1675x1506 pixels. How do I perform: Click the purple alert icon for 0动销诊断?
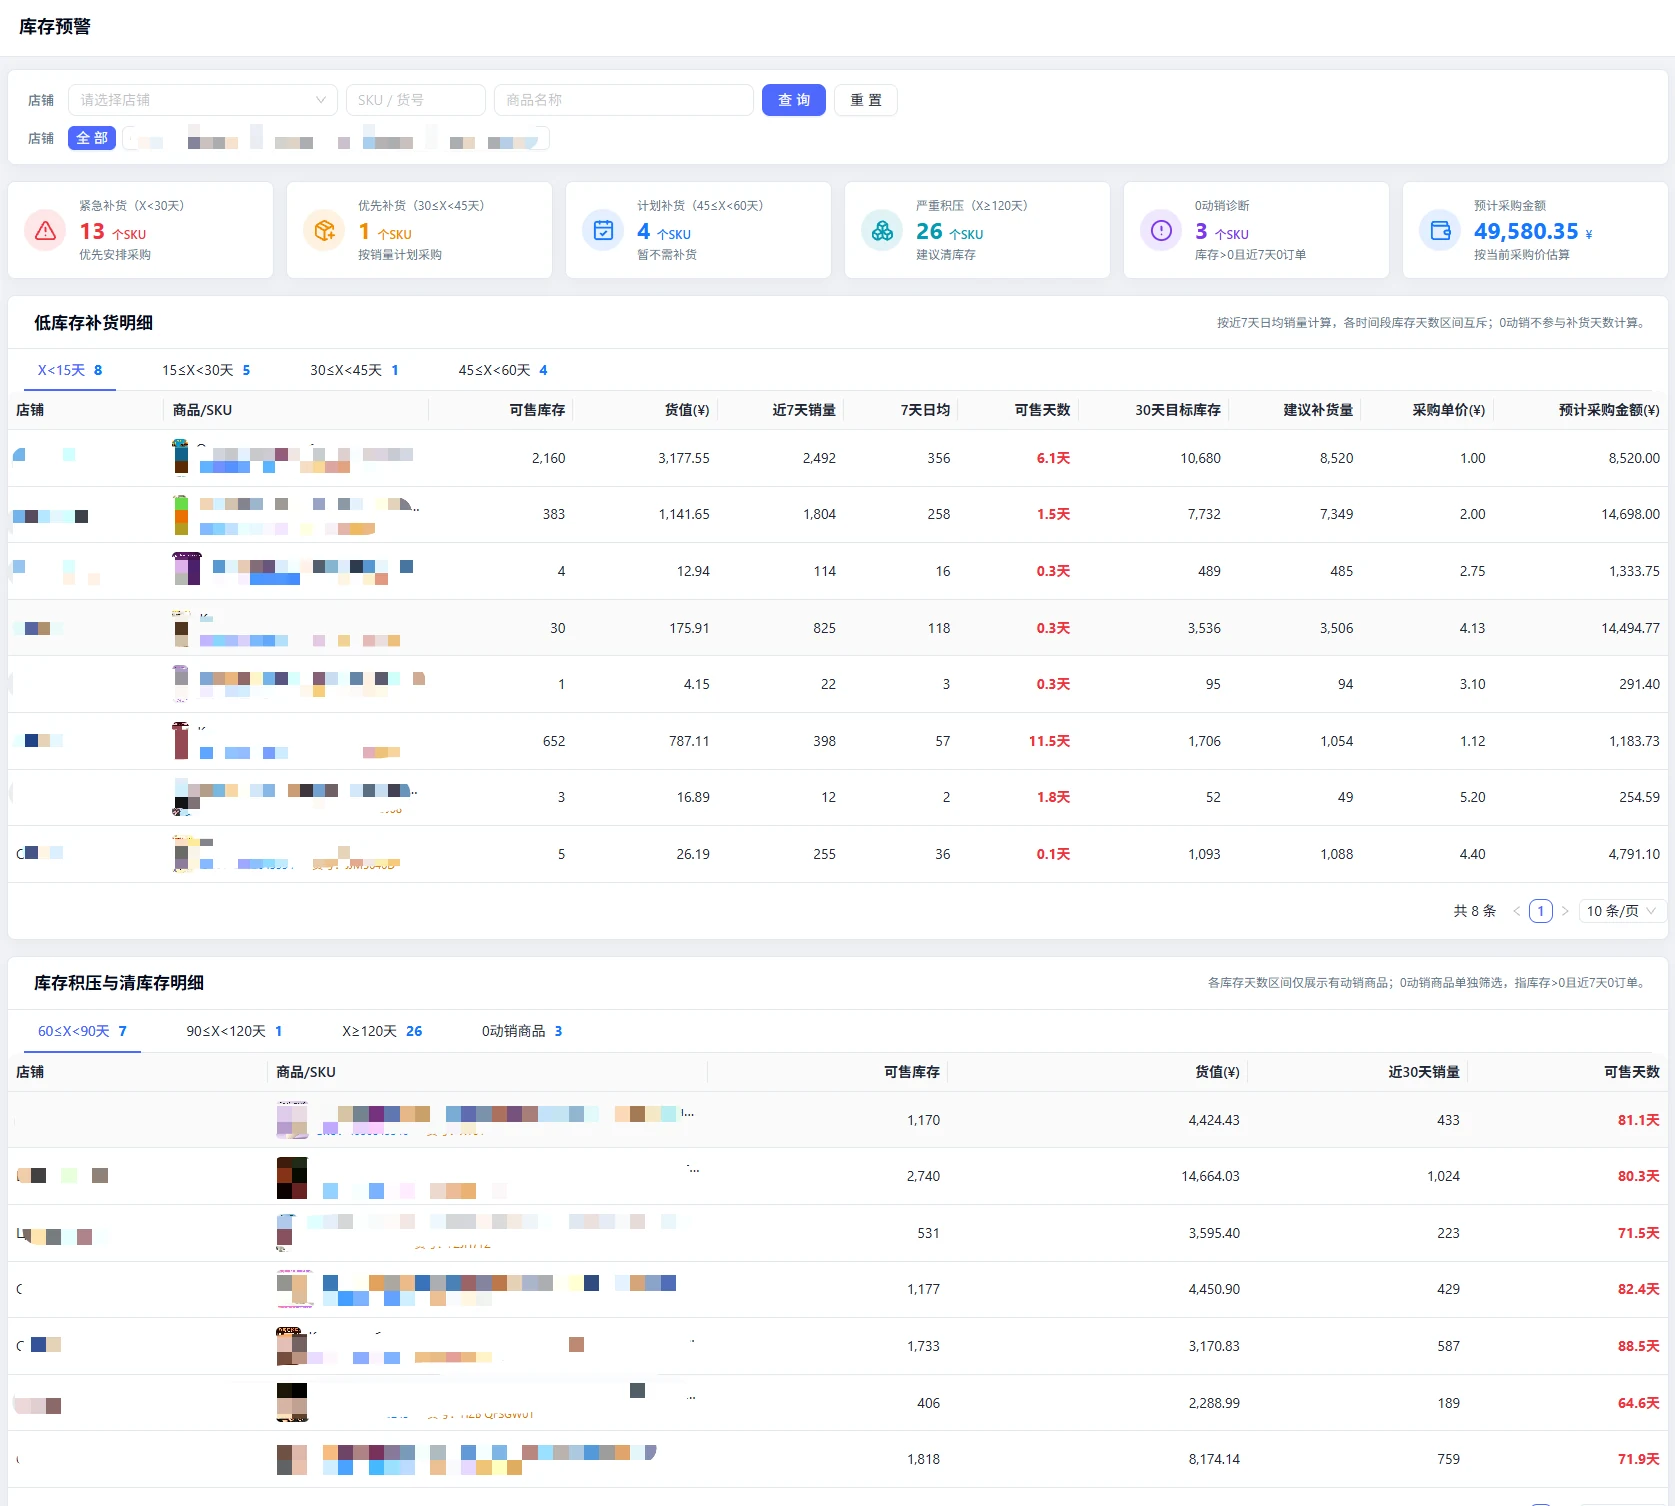(1161, 231)
